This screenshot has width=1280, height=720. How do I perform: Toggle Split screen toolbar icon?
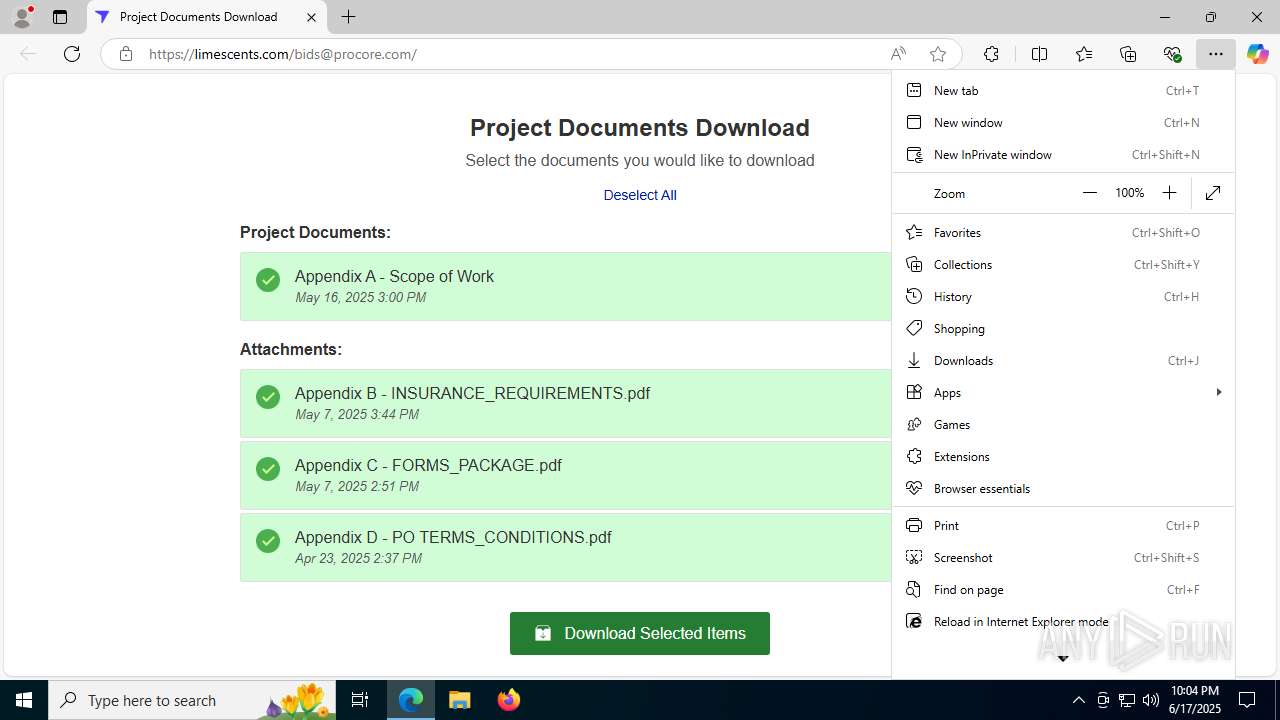point(1039,54)
